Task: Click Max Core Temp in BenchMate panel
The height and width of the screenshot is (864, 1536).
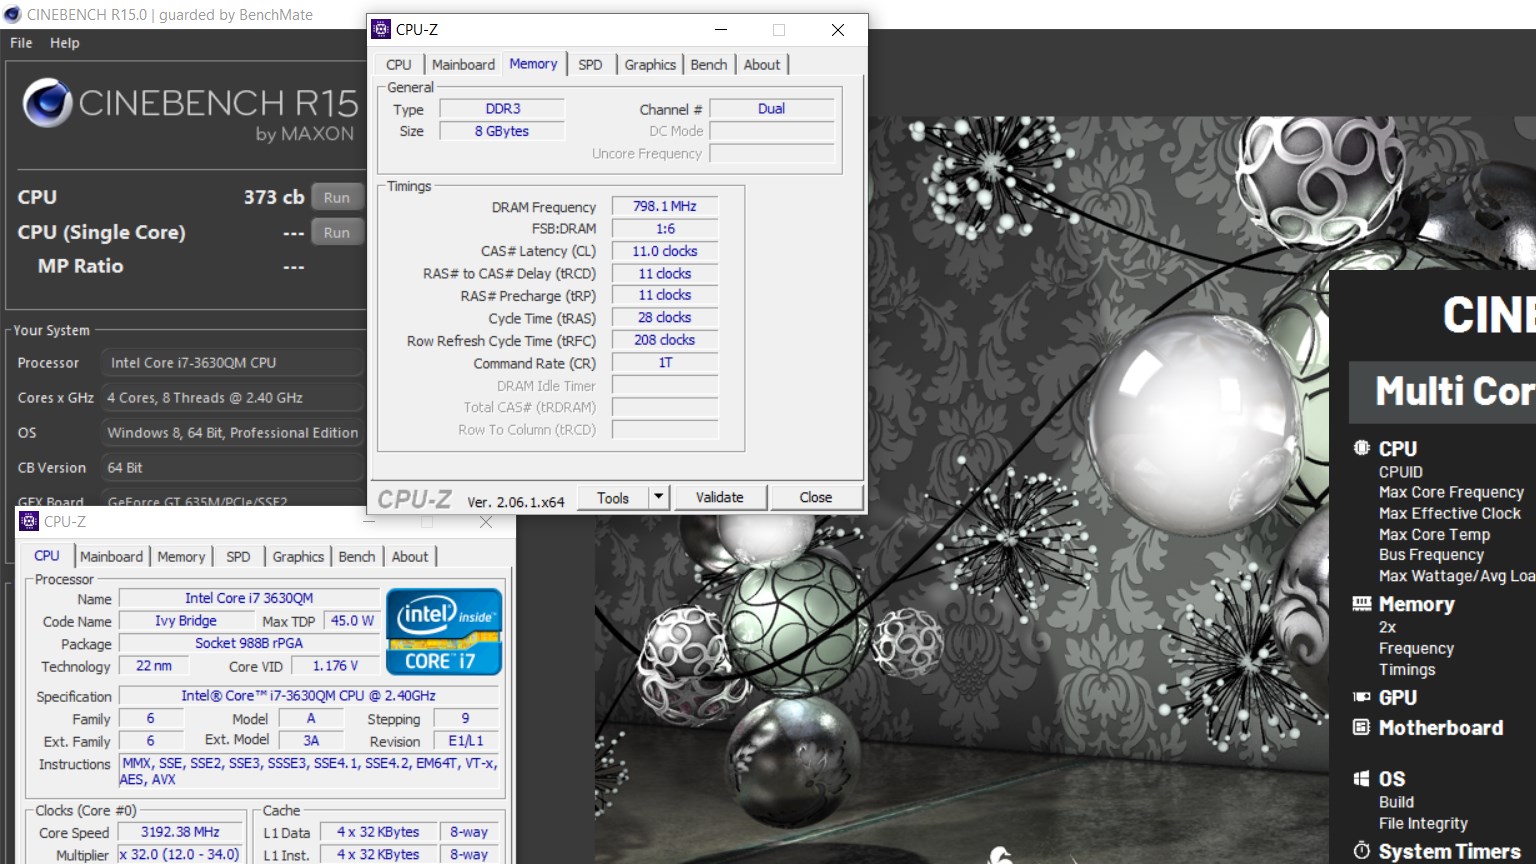Action: click(x=1434, y=534)
